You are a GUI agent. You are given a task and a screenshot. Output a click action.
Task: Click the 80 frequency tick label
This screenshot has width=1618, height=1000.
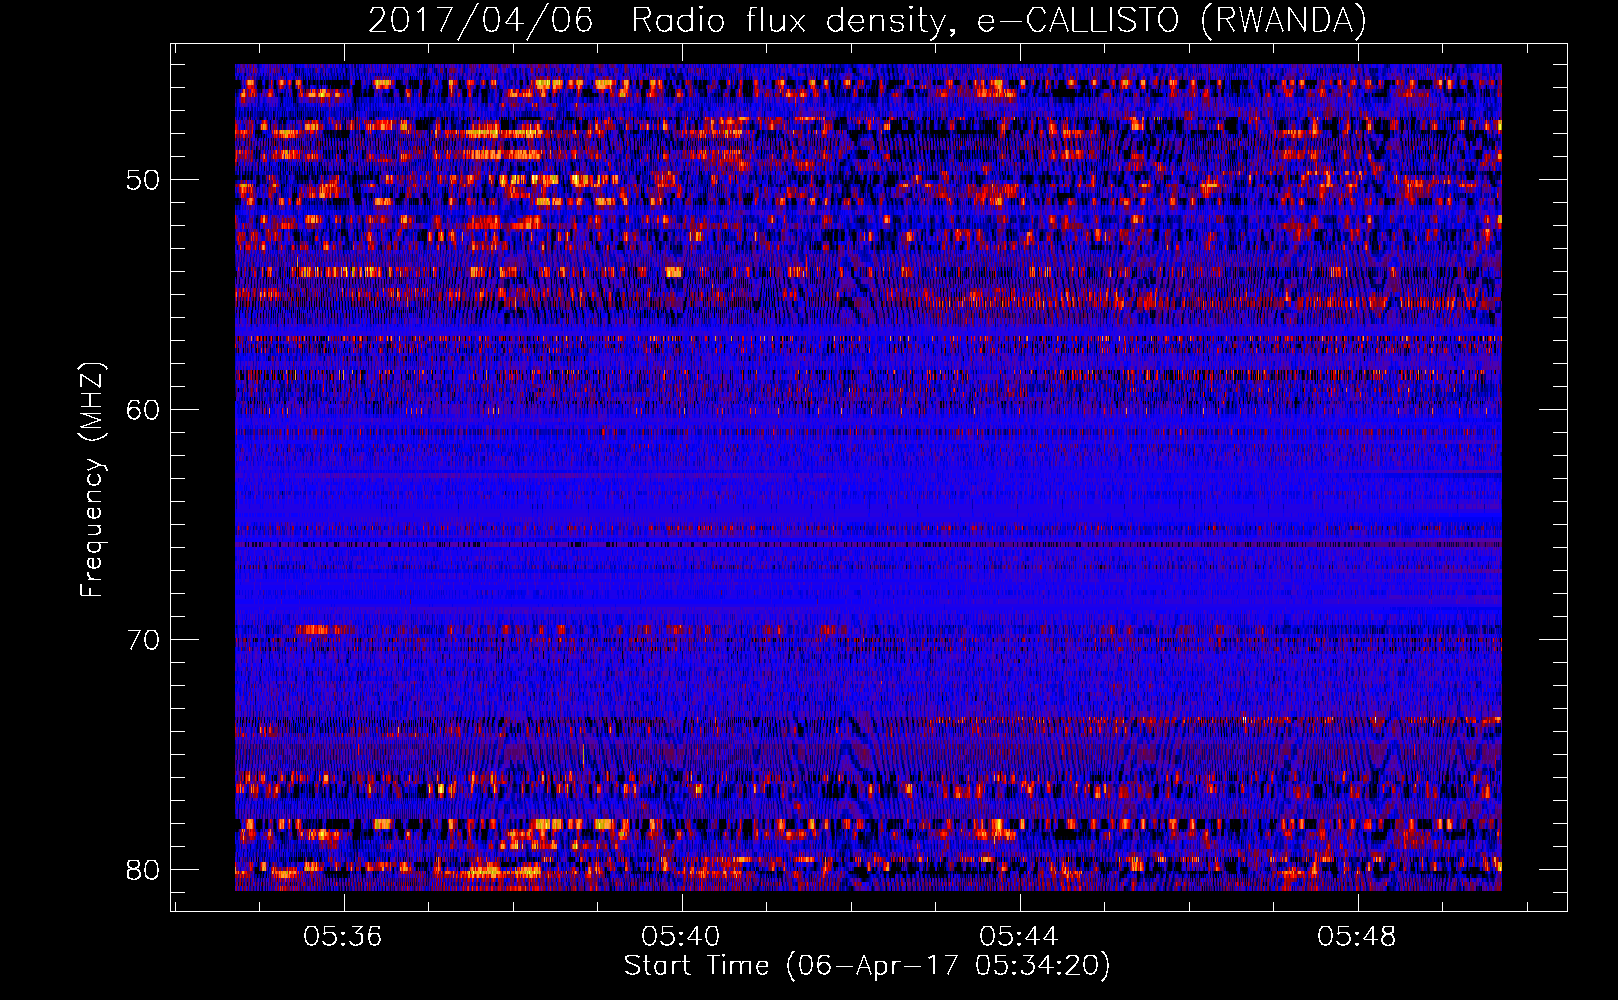tap(143, 869)
